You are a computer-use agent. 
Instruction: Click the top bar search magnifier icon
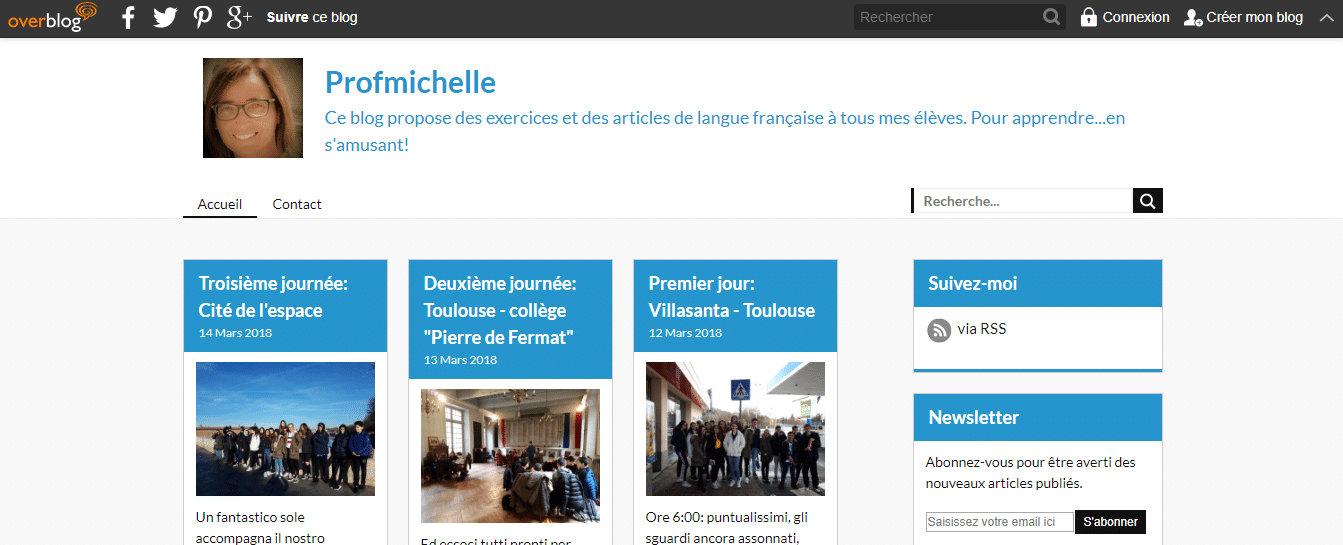[x=1051, y=17]
